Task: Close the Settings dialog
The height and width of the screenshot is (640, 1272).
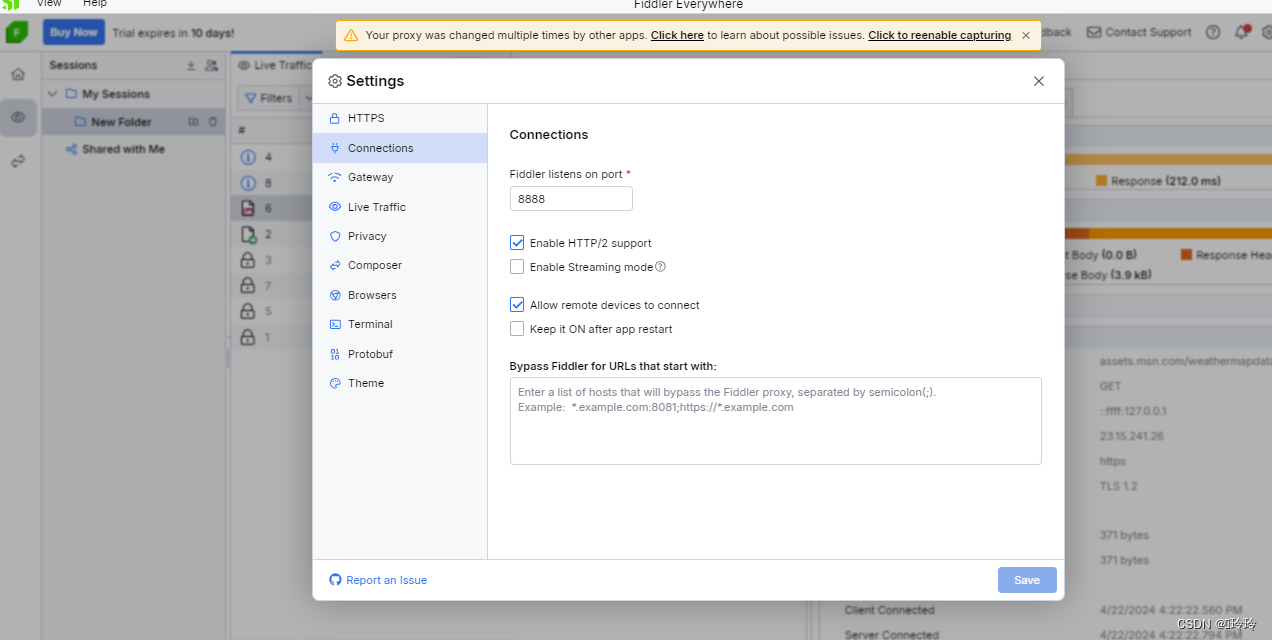Action: point(1038,81)
